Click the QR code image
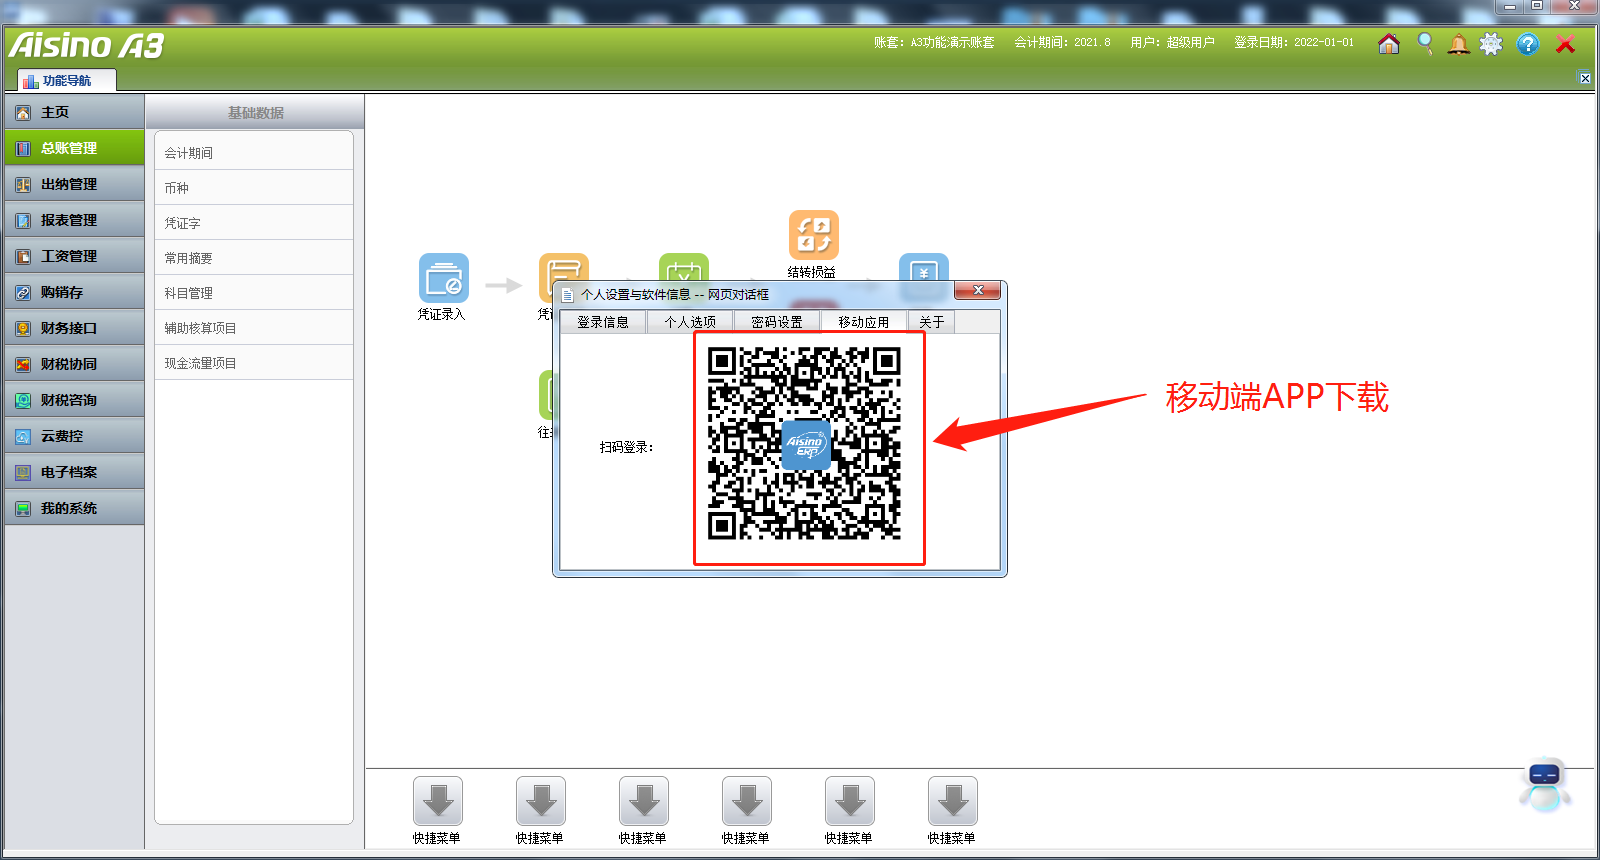The width and height of the screenshot is (1600, 860). [805, 444]
